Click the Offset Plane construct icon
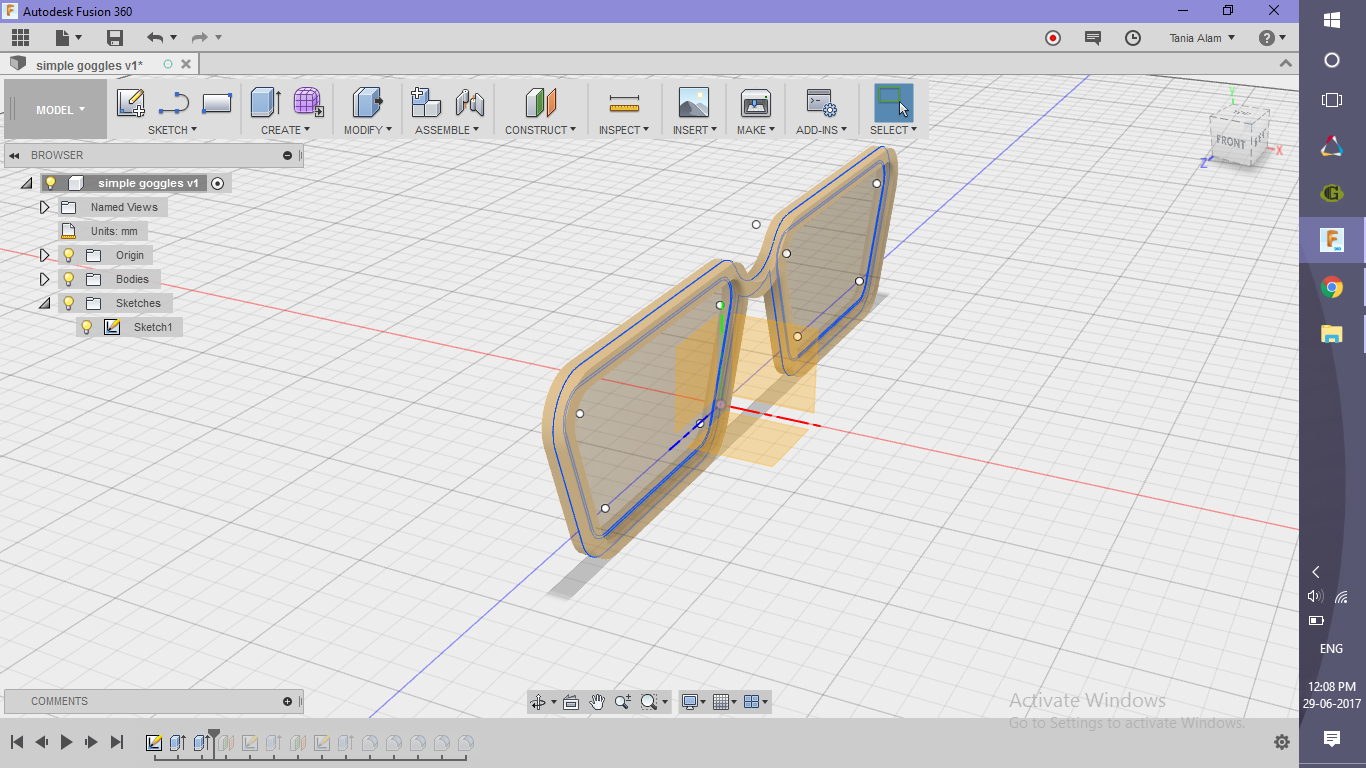The image size is (1366, 768). [540, 102]
